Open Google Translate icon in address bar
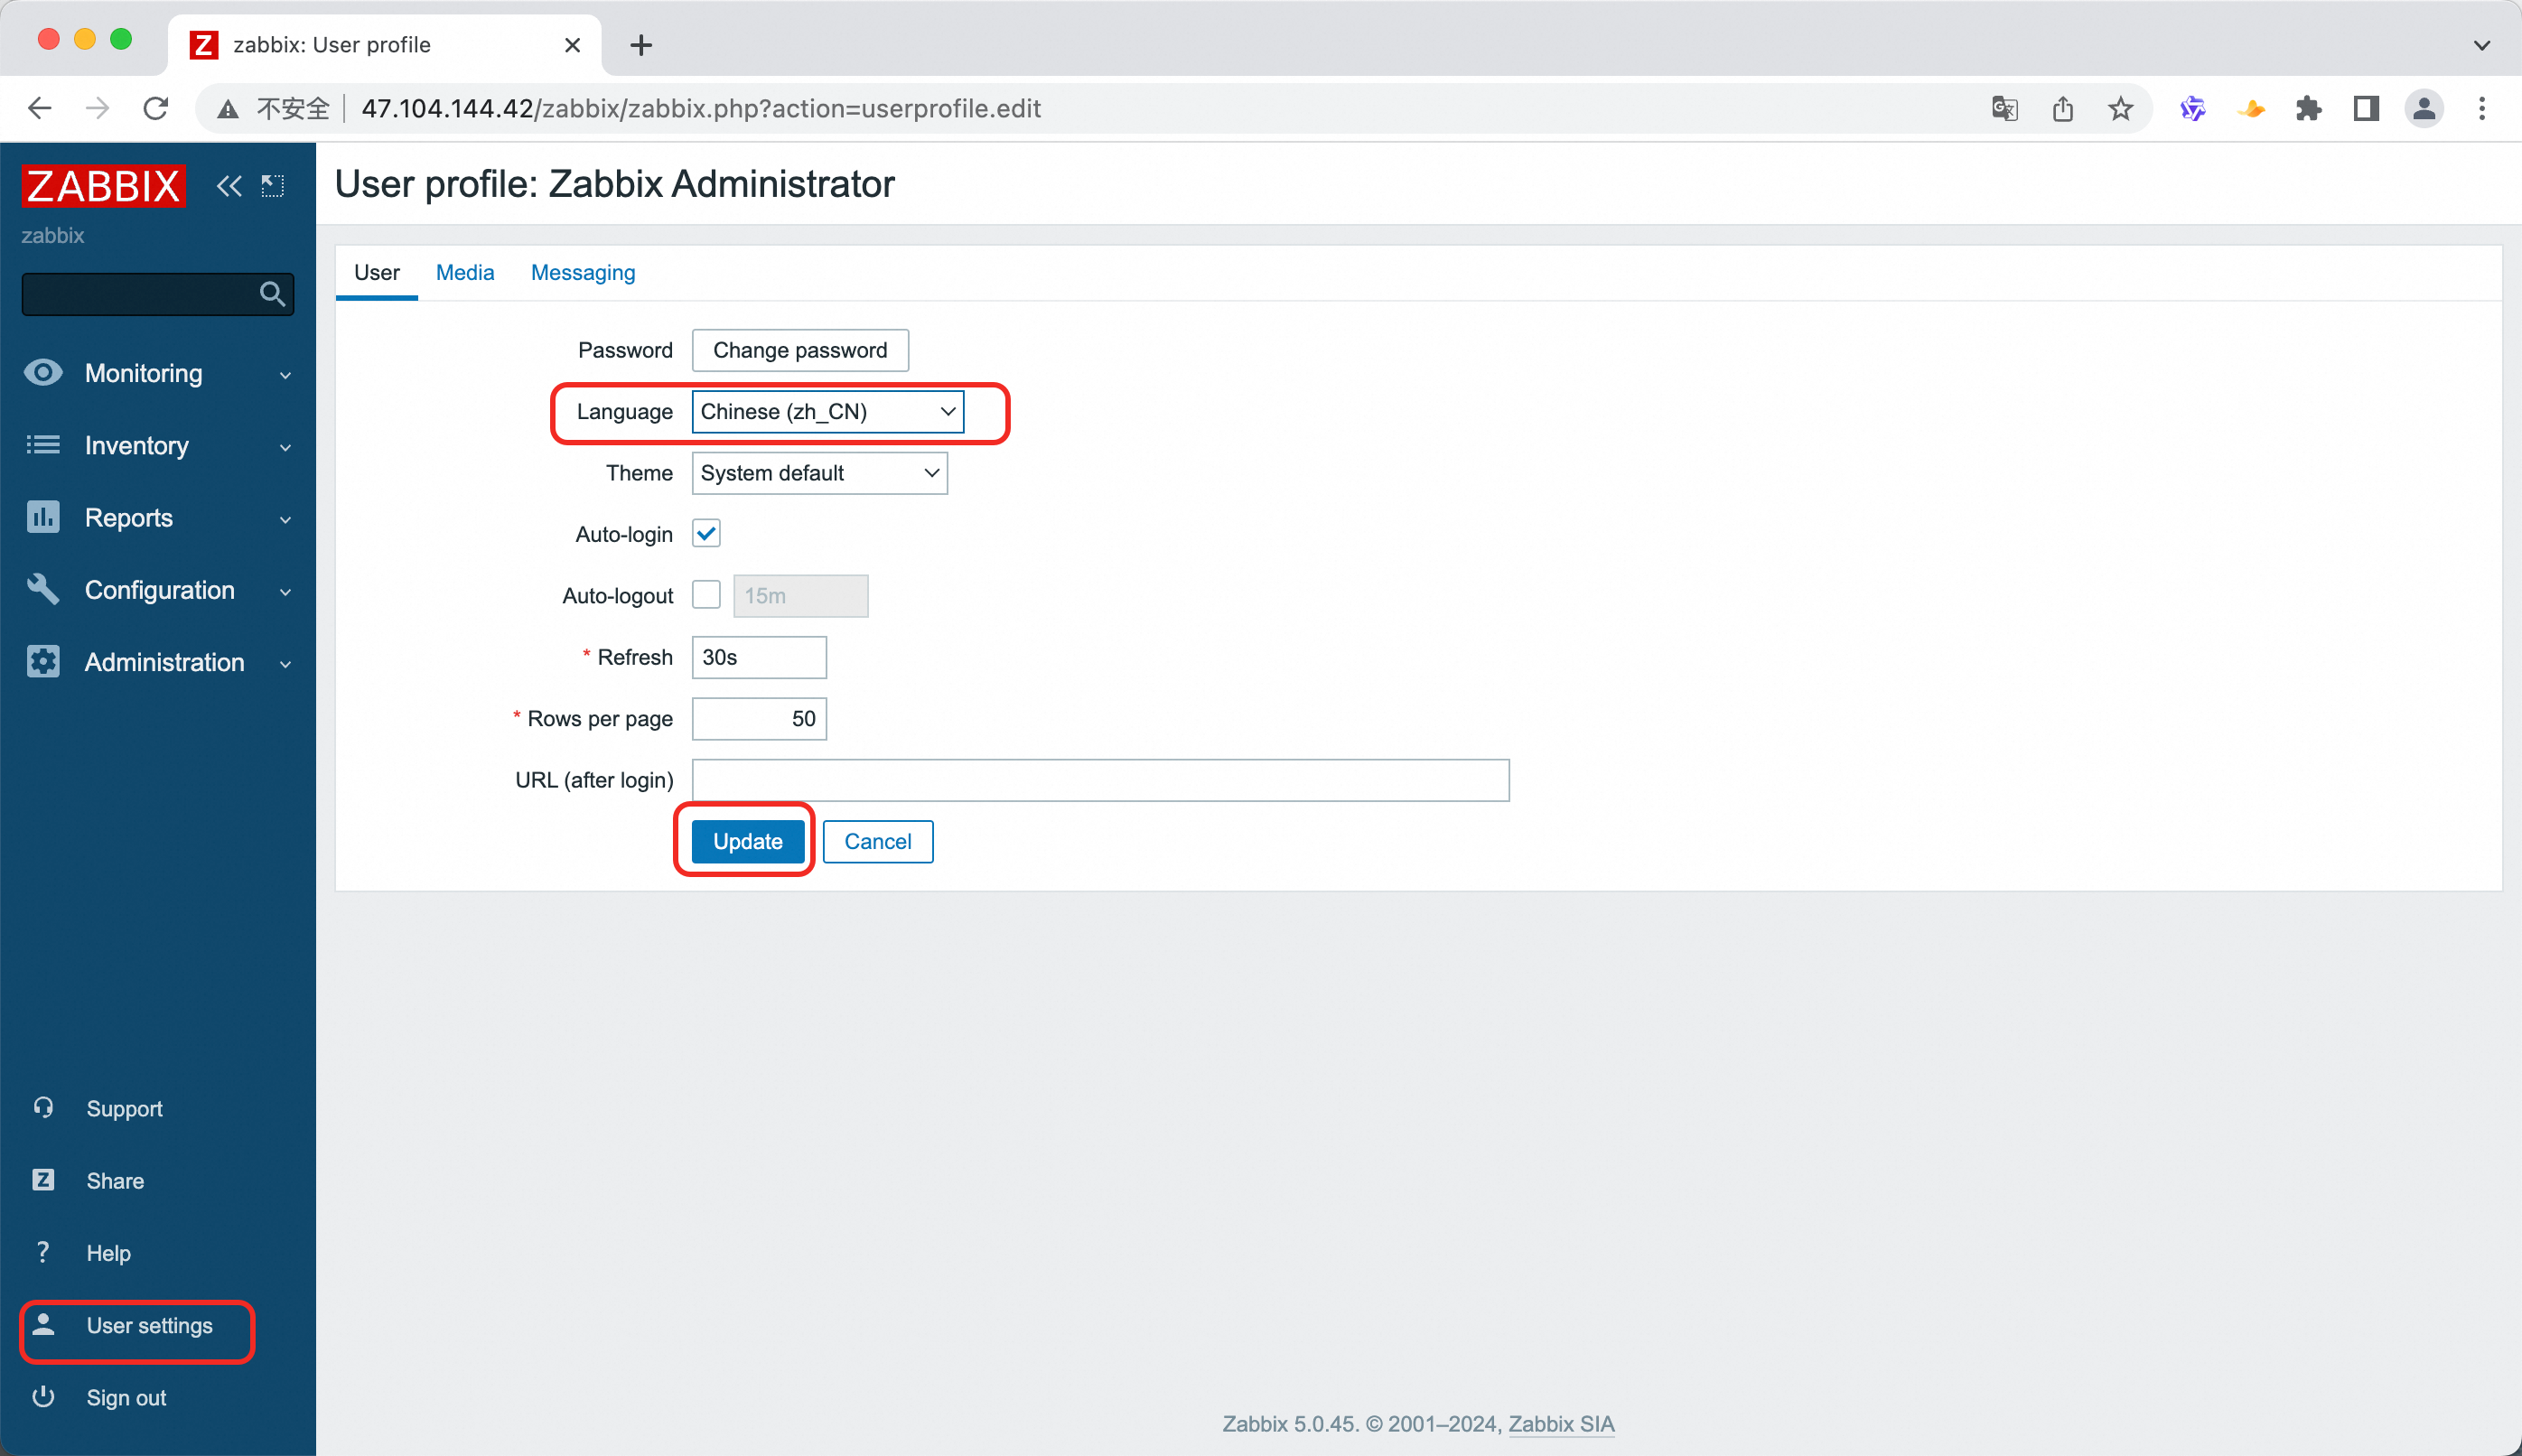 2004,108
